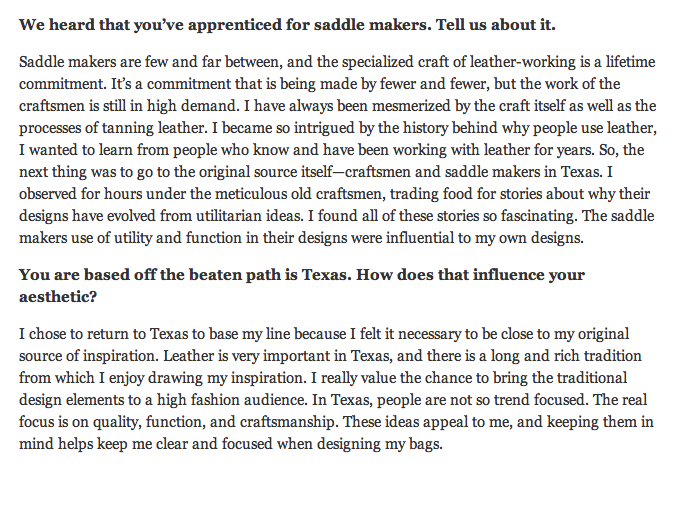Click the bold heading about apprenticing for saddle makers
684x513 pixels.
point(287,25)
